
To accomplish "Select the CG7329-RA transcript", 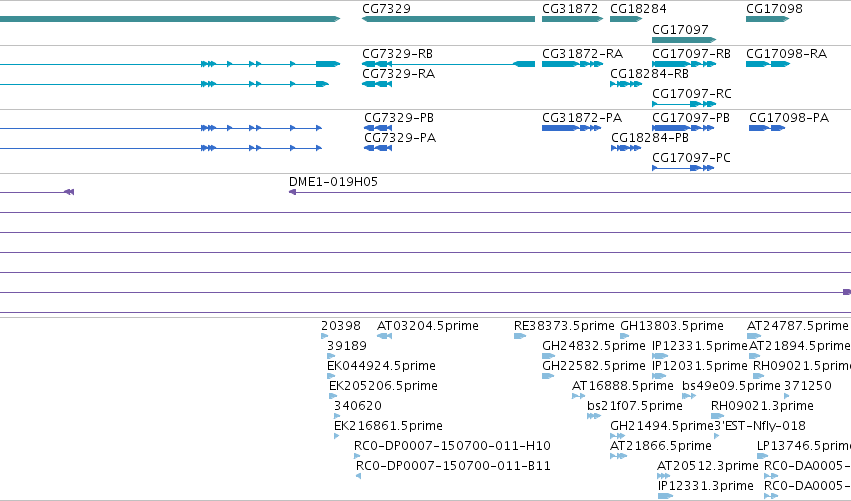I will pyautogui.click(x=377, y=84).
